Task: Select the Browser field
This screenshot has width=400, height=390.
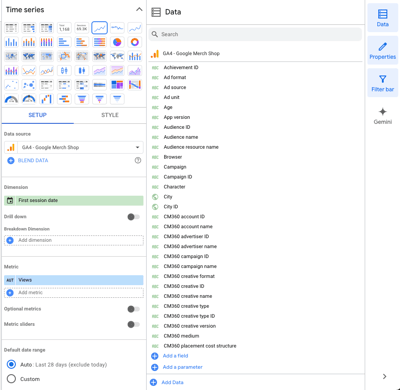Action: pyautogui.click(x=173, y=157)
